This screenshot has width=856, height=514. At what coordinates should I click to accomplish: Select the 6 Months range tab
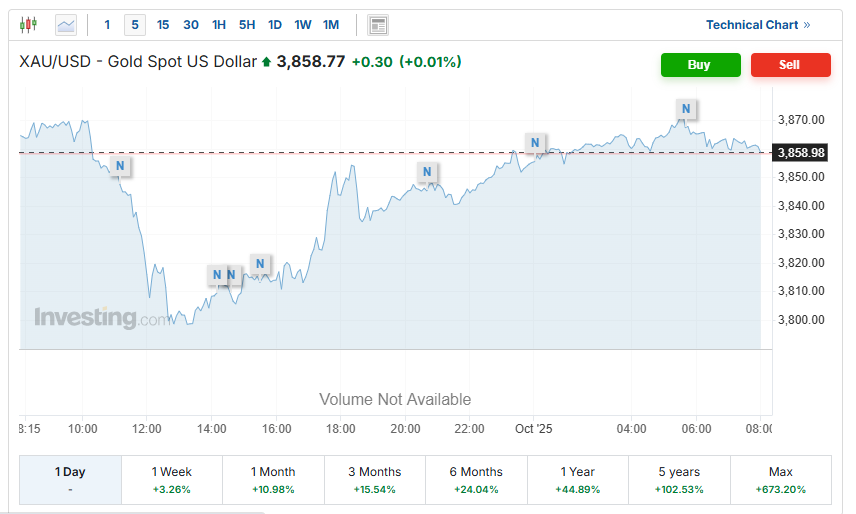pyautogui.click(x=476, y=479)
